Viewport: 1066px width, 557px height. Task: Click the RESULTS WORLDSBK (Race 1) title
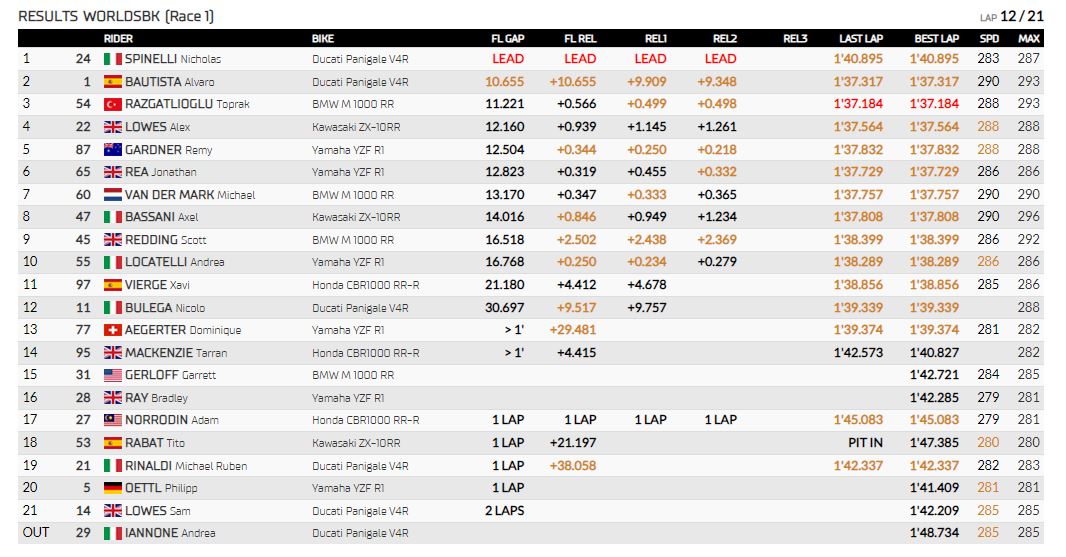(x=116, y=16)
